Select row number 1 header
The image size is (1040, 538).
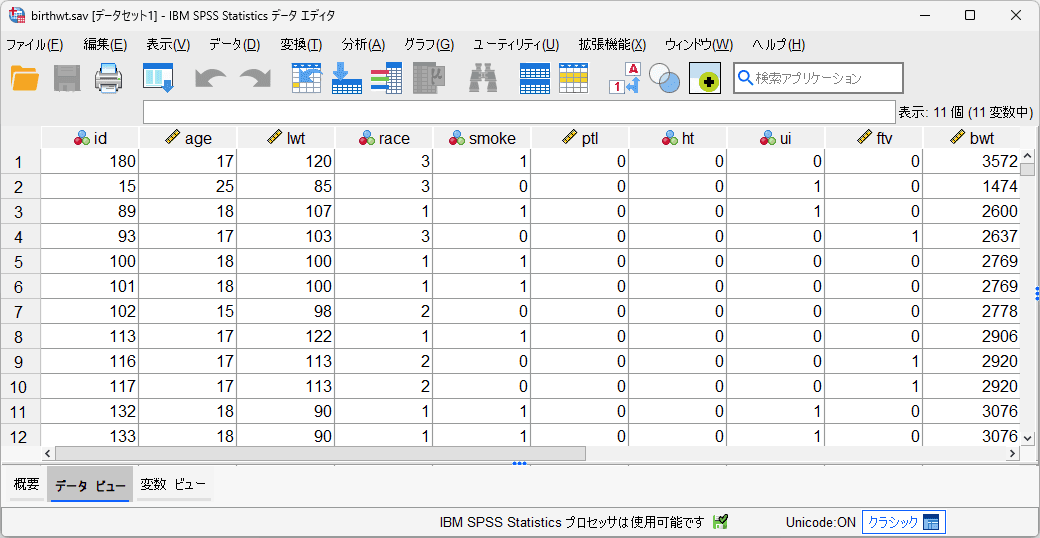click(21, 162)
